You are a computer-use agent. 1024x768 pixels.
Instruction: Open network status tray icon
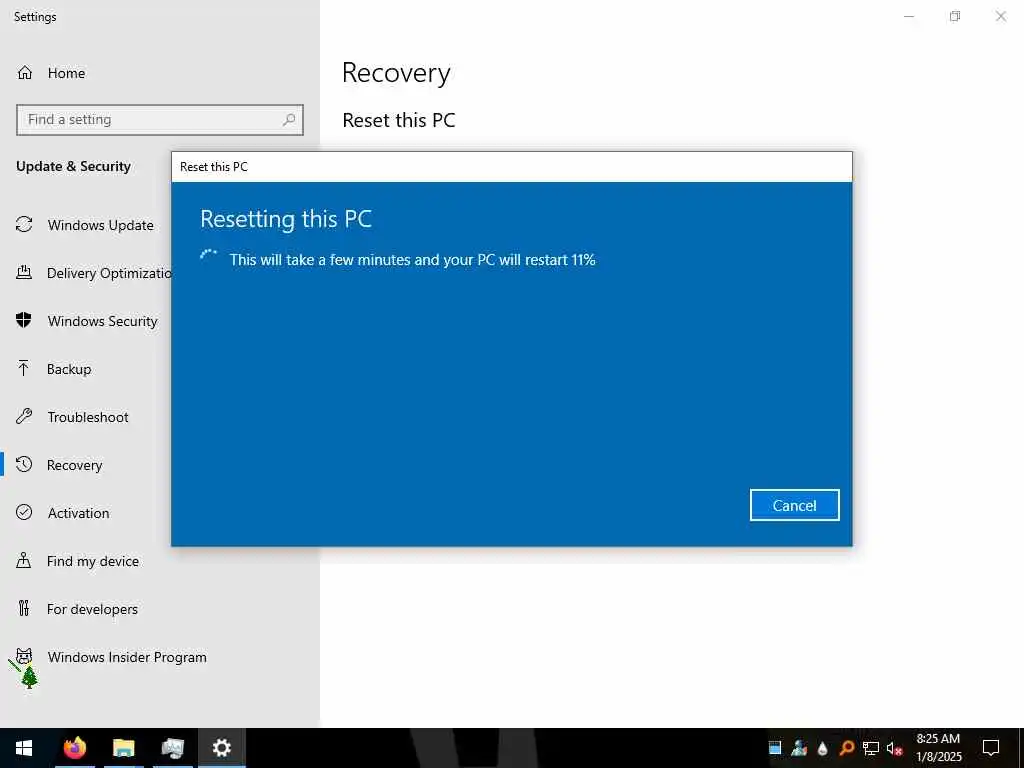click(x=871, y=748)
